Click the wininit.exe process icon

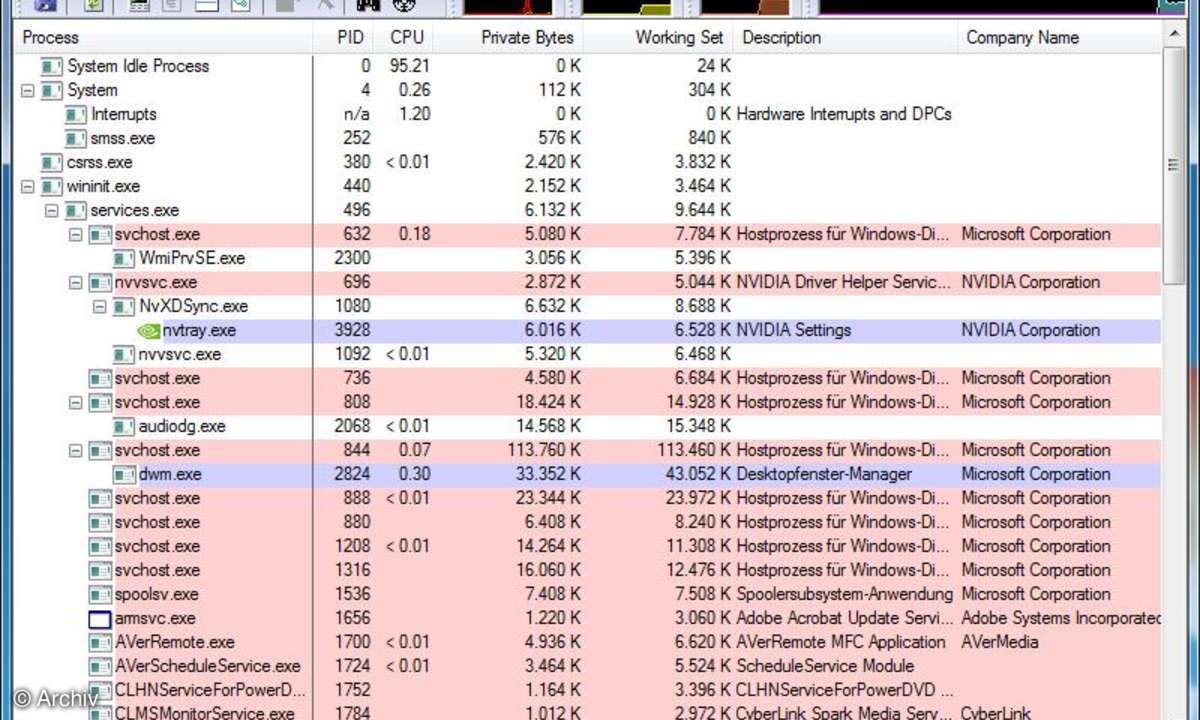(52, 186)
